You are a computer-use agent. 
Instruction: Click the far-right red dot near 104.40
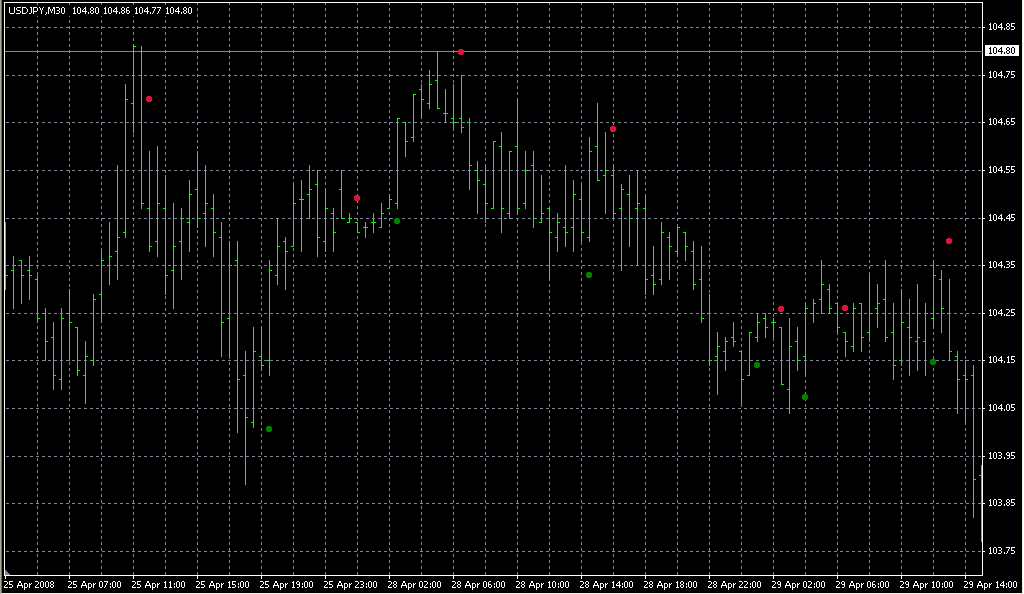(x=949, y=241)
